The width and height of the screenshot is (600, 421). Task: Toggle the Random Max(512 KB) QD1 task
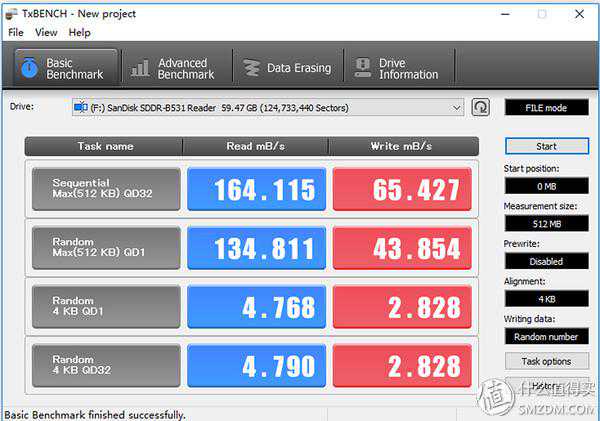[106, 248]
